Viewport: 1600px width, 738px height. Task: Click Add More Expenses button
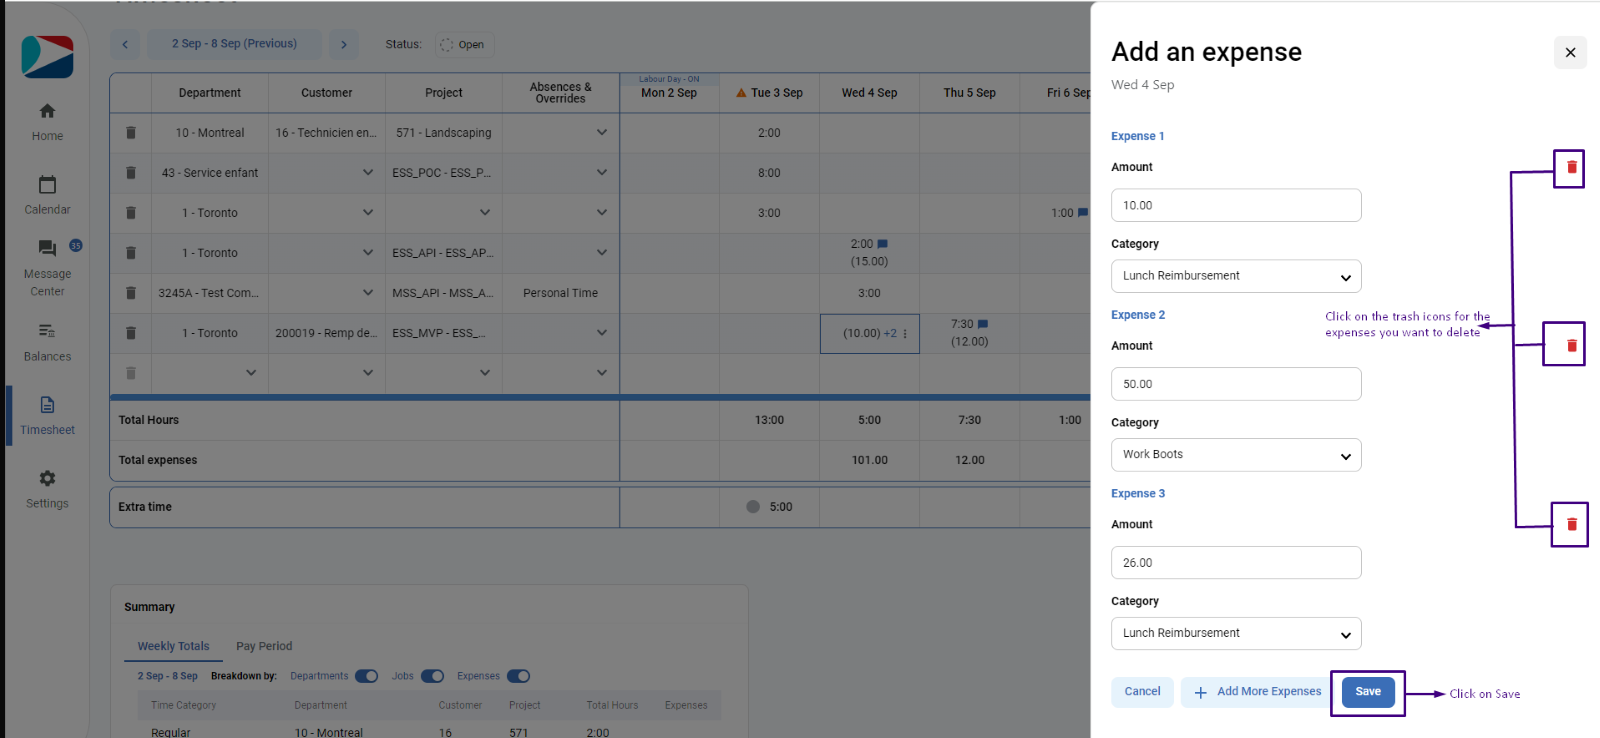click(1257, 692)
